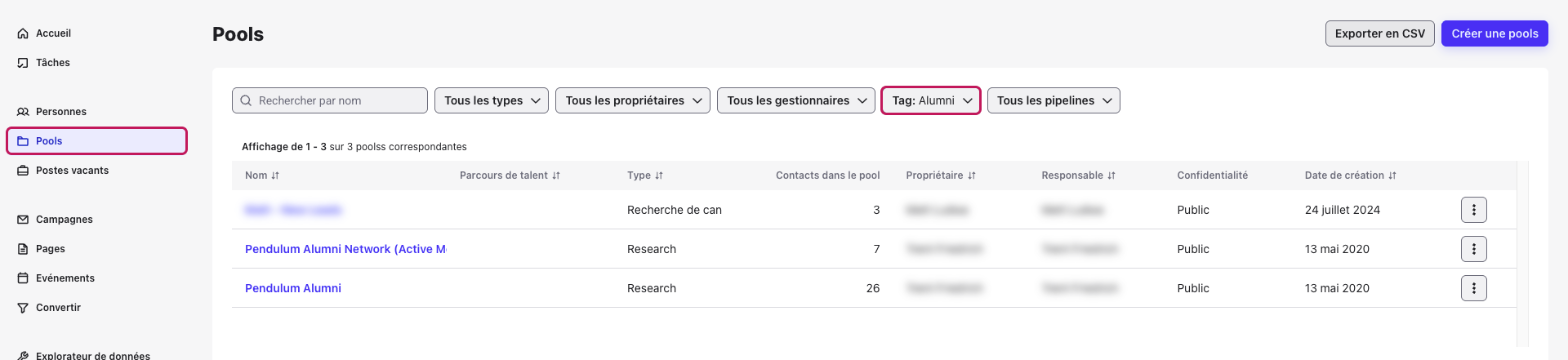
Task: Open actions menu for 24 juillet 2024 row
Action: 1474,210
